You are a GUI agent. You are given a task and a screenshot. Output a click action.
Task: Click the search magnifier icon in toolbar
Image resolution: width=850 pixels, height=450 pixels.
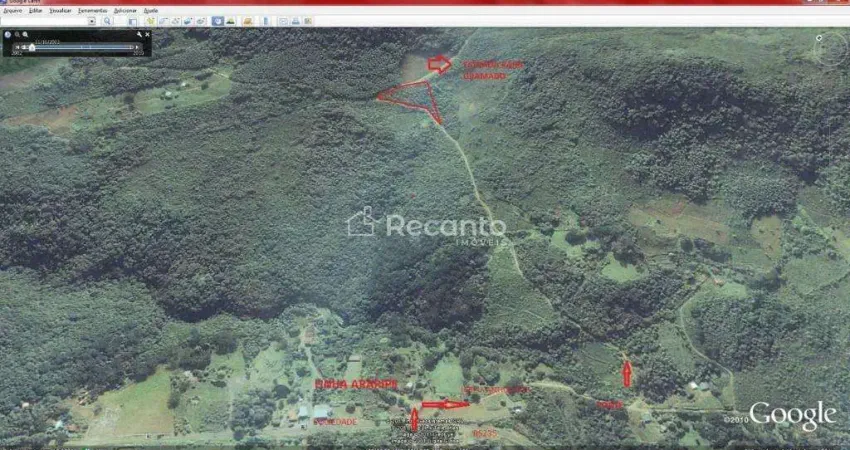(x=107, y=20)
